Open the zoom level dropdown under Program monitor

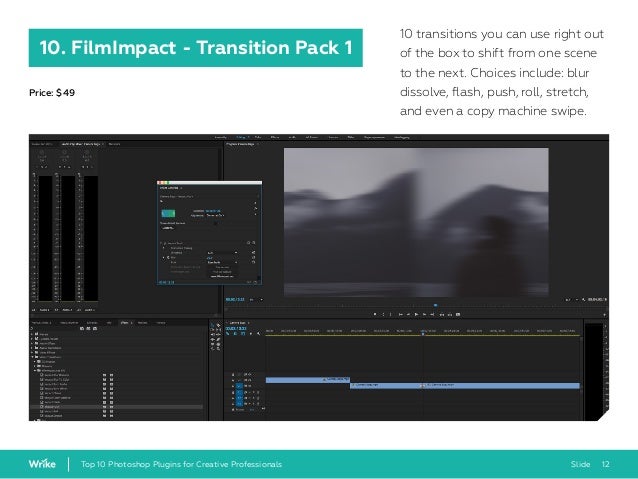coord(256,300)
